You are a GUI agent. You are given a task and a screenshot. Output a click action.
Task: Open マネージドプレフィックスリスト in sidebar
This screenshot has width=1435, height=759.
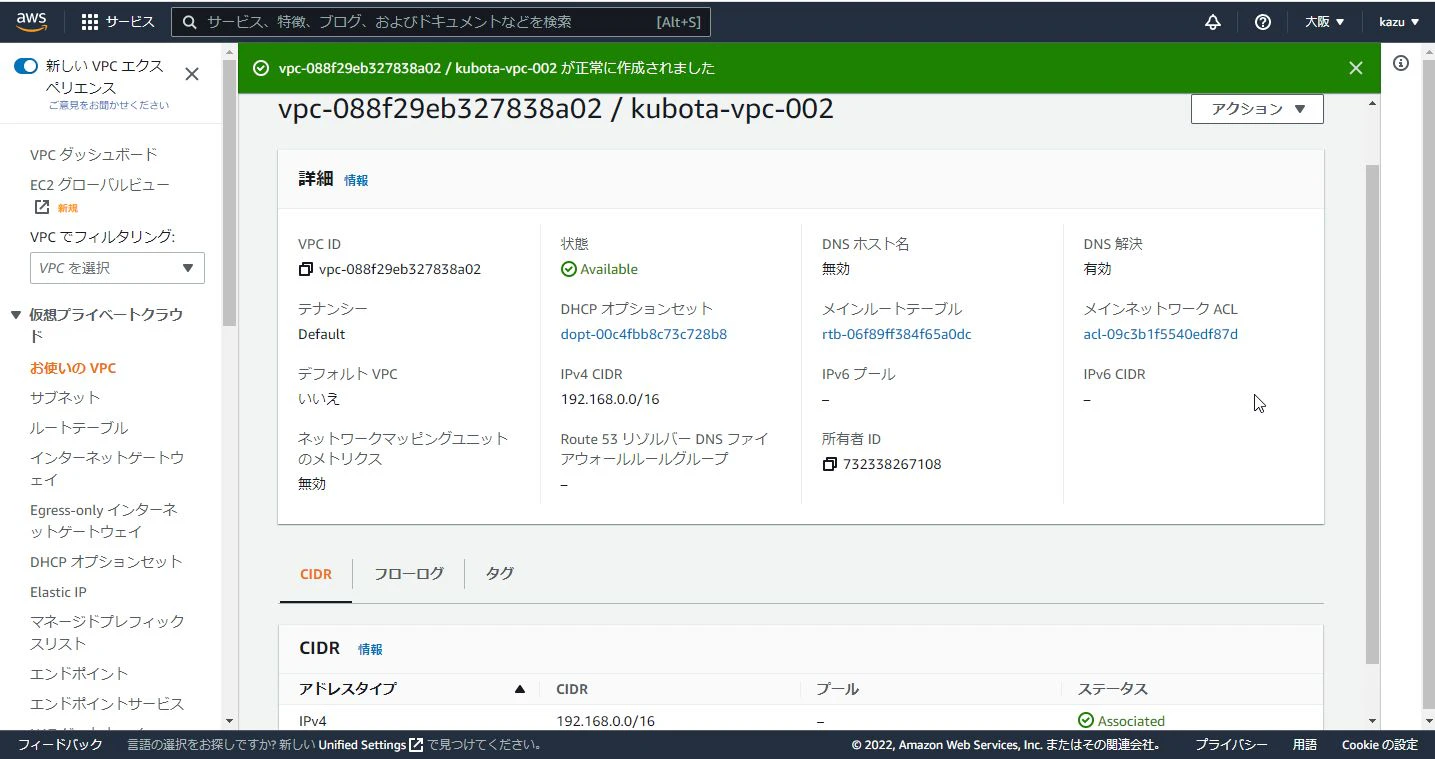pos(107,633)
